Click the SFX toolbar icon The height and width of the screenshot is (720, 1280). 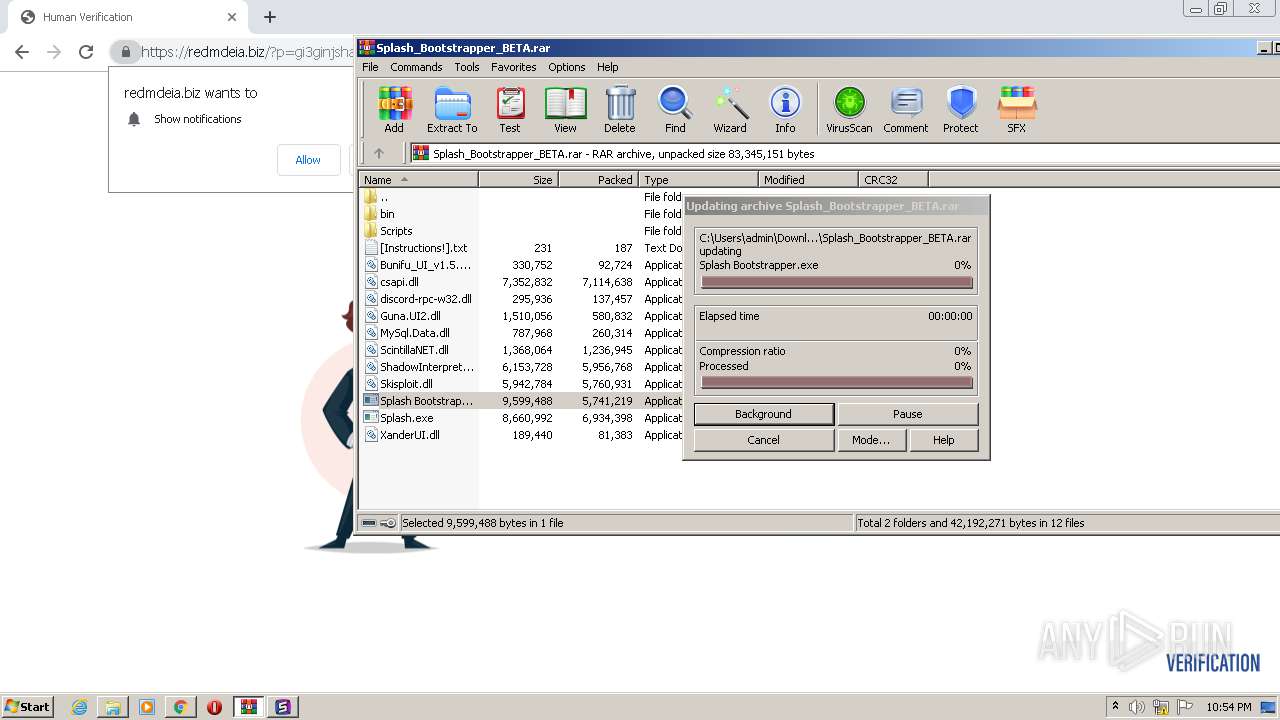point(1016,109)
